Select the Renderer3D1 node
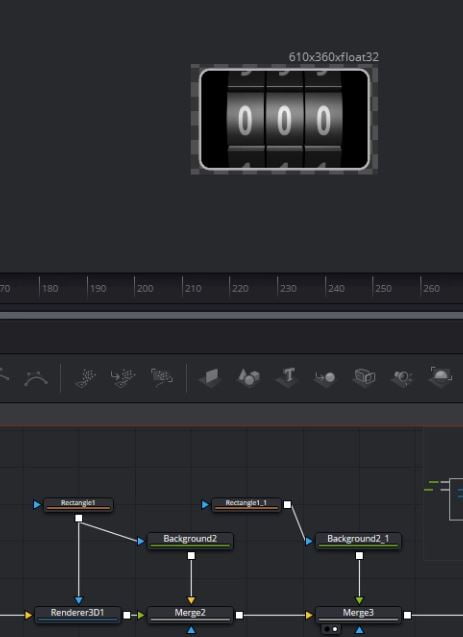463x637 pixels. click(78, 615)
